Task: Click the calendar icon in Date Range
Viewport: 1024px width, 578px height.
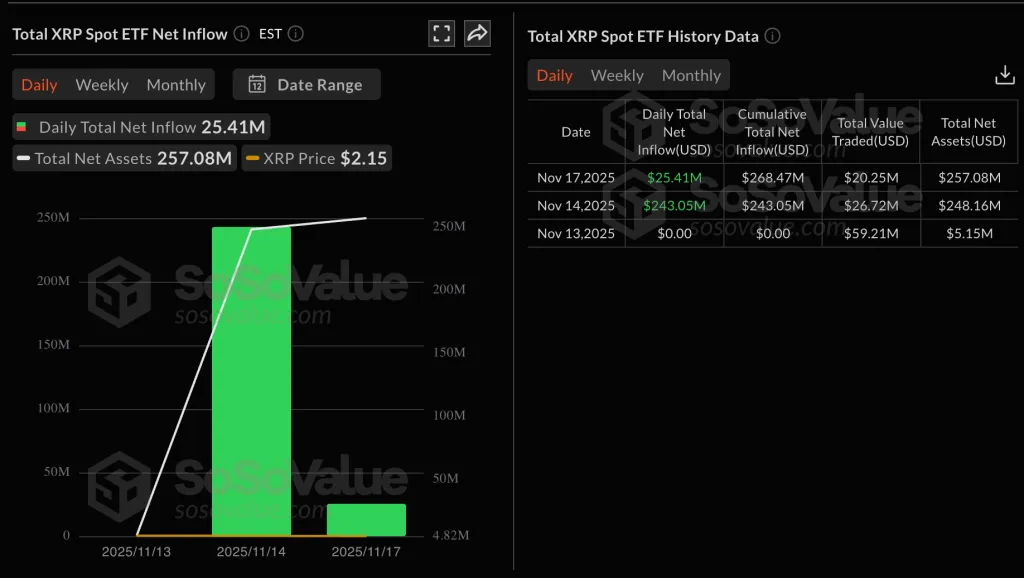Action: (x=257, y=84)
